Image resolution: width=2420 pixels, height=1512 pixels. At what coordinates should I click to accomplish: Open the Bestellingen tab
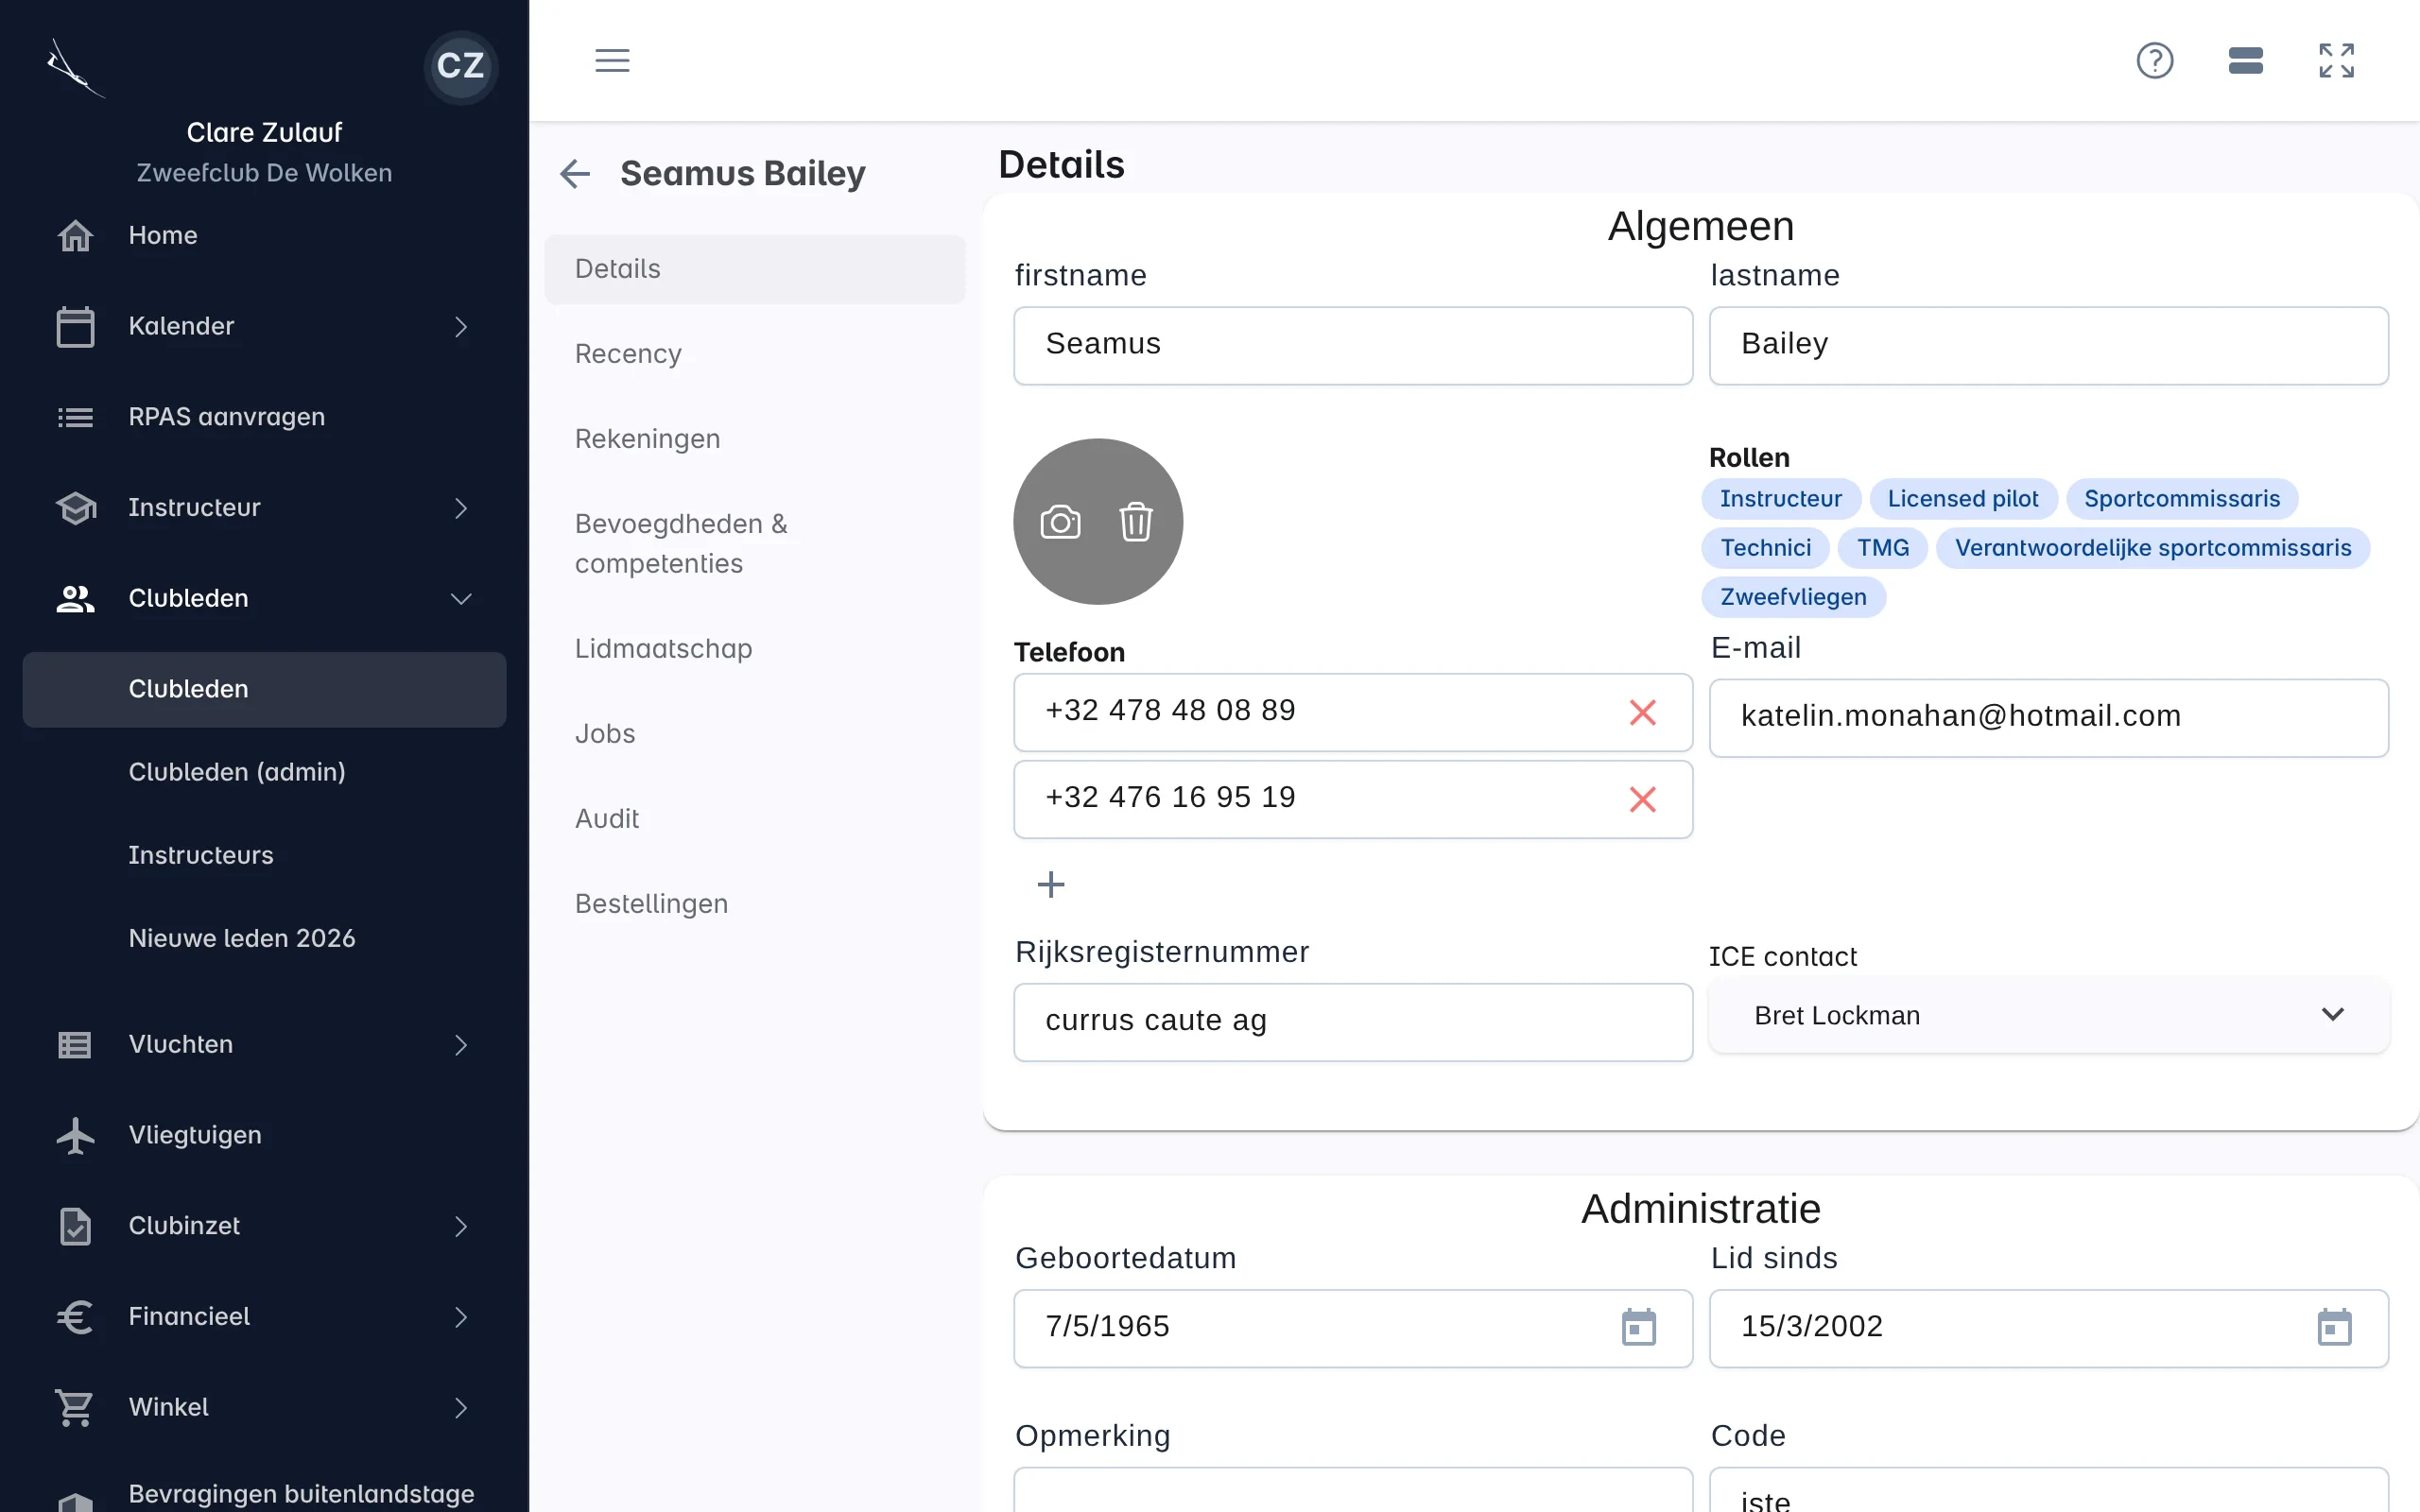[x=754, y=904]
